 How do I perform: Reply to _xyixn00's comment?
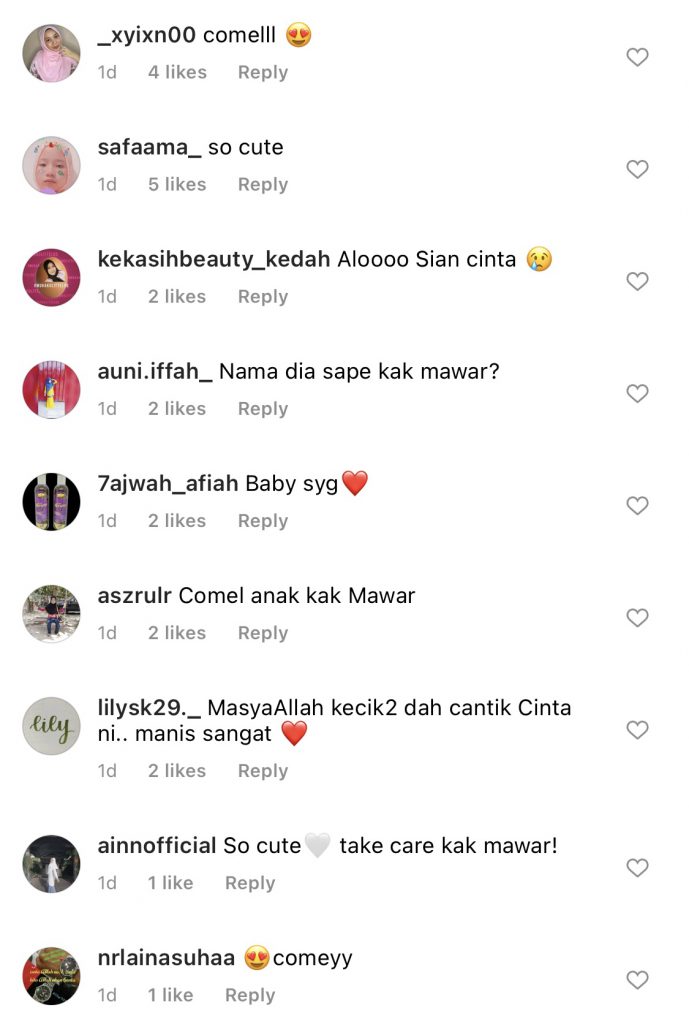click(263, 72)
